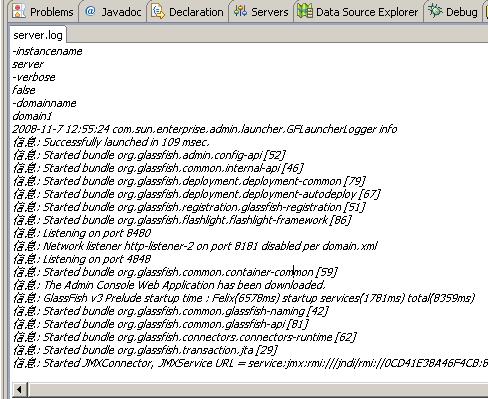Open the Data Source Explorer tab
Viewport: 488px width, 399px height.
(x=358, y=12)
